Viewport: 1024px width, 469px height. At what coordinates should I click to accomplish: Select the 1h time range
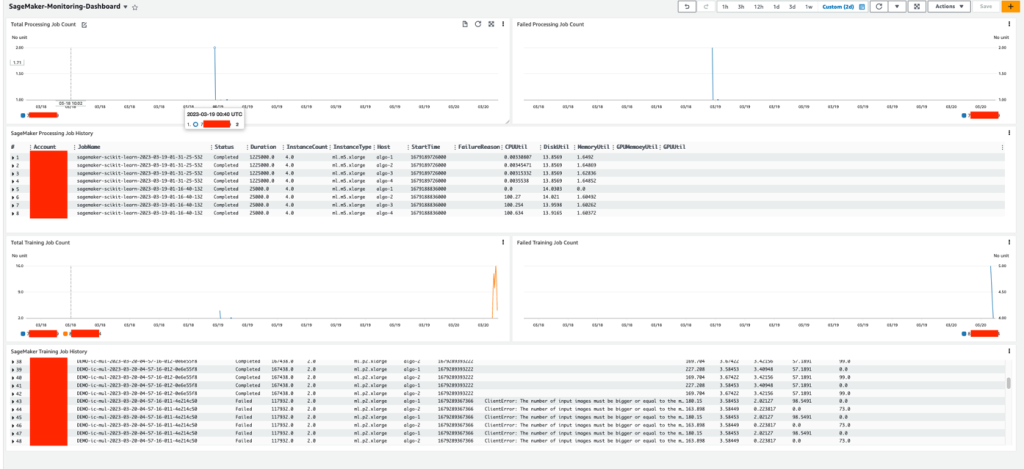click(x=725, y=7)
